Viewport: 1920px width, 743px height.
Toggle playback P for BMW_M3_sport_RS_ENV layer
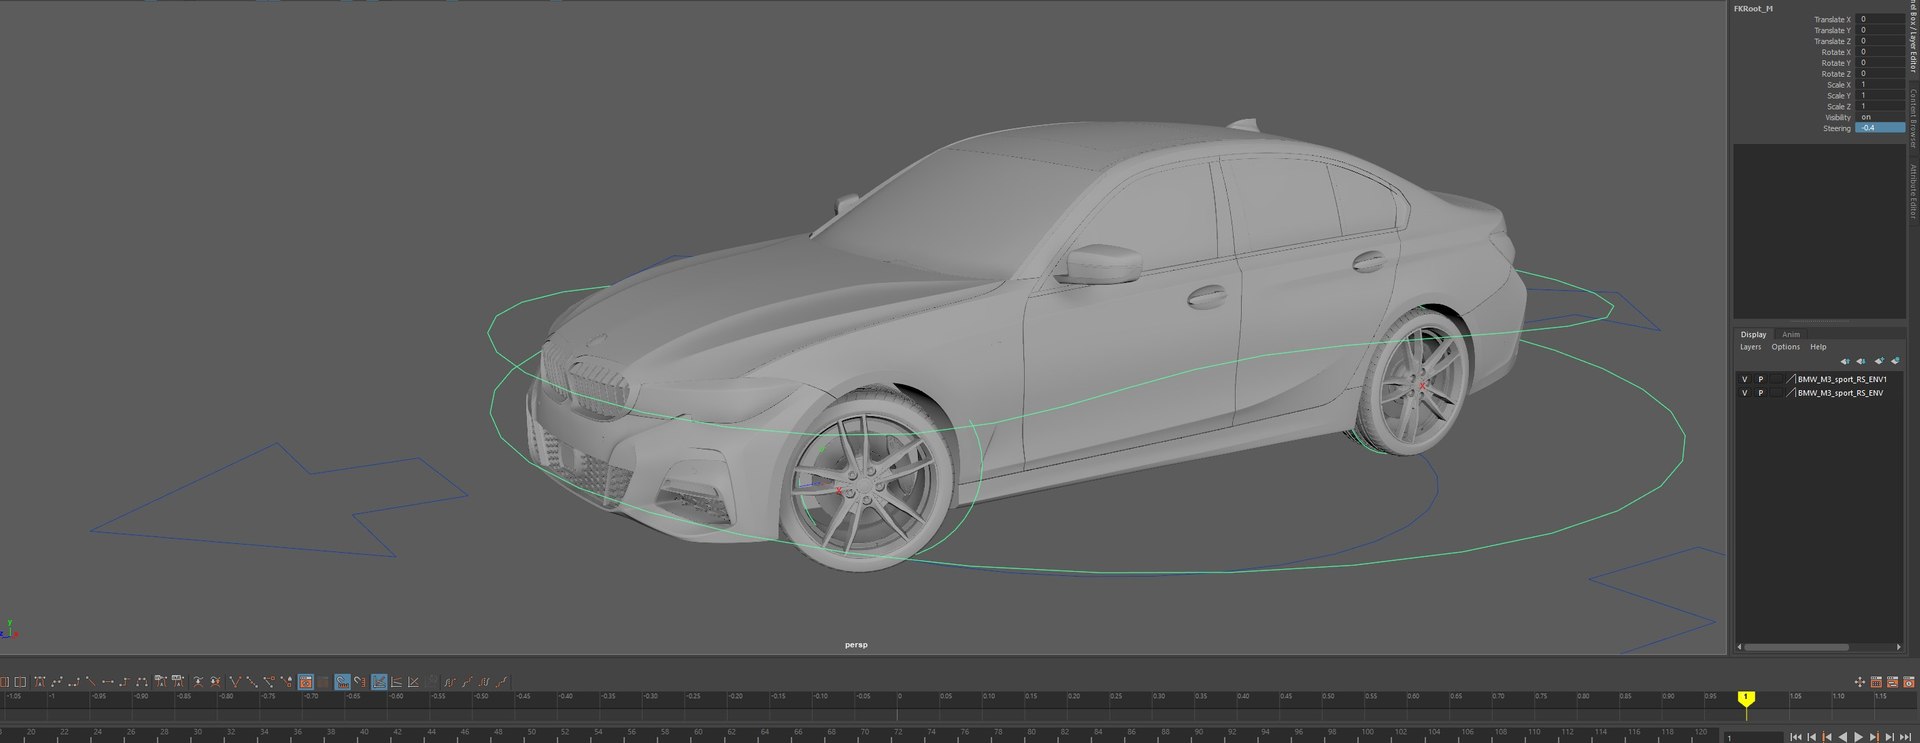tap(1761, 393)
